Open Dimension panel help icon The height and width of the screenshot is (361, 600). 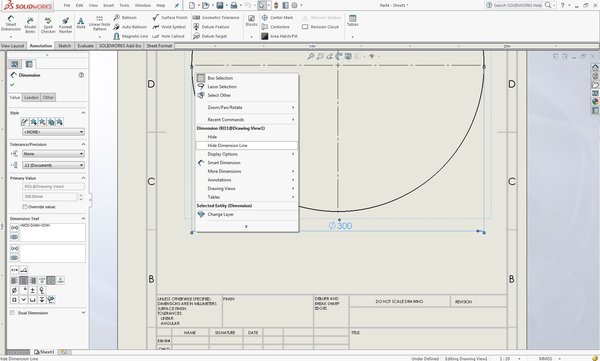click(81, 75)
